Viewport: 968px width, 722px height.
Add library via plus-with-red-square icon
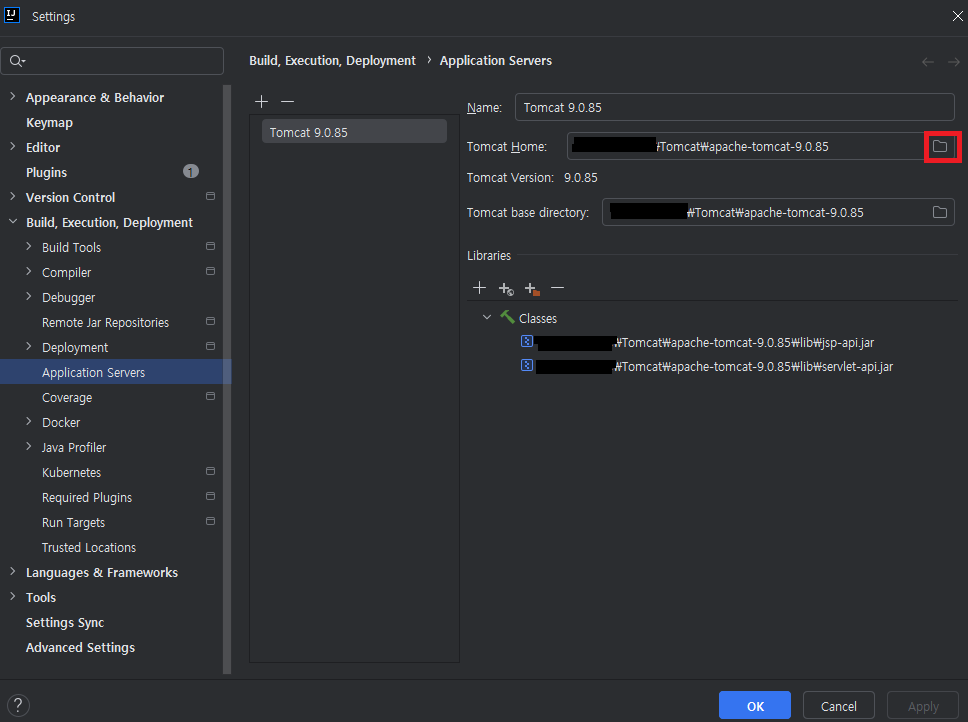[532, 288]
